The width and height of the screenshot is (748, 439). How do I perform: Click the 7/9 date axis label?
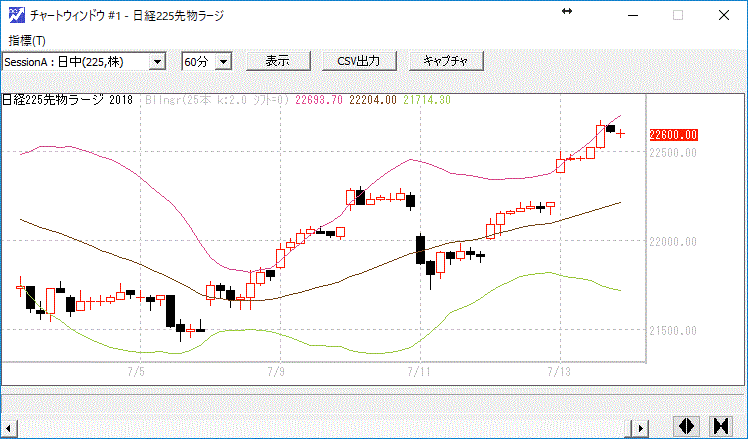tap(276, 371)
